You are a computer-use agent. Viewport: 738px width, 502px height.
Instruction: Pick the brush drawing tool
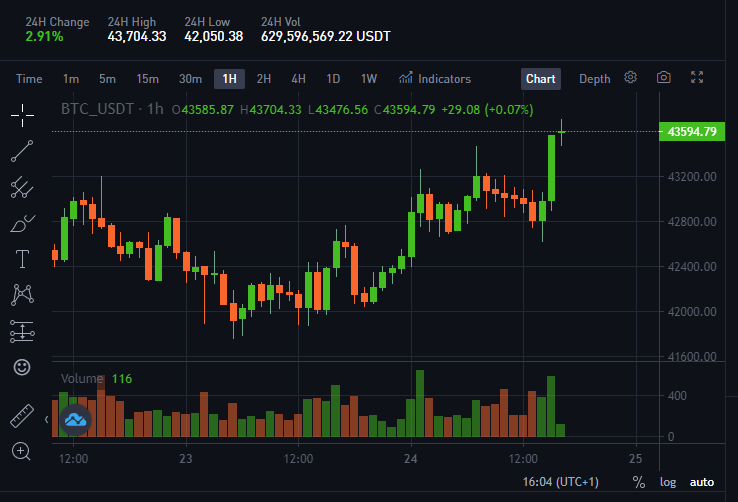(22, 223)
